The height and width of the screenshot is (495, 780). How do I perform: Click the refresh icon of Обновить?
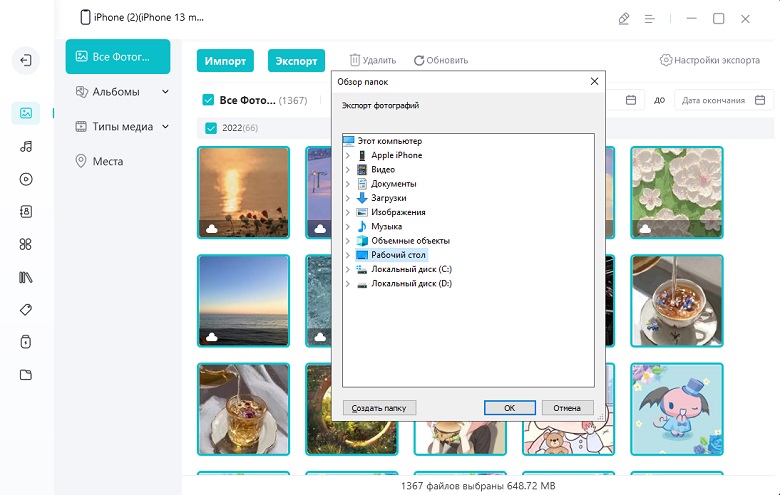point(419,60)
